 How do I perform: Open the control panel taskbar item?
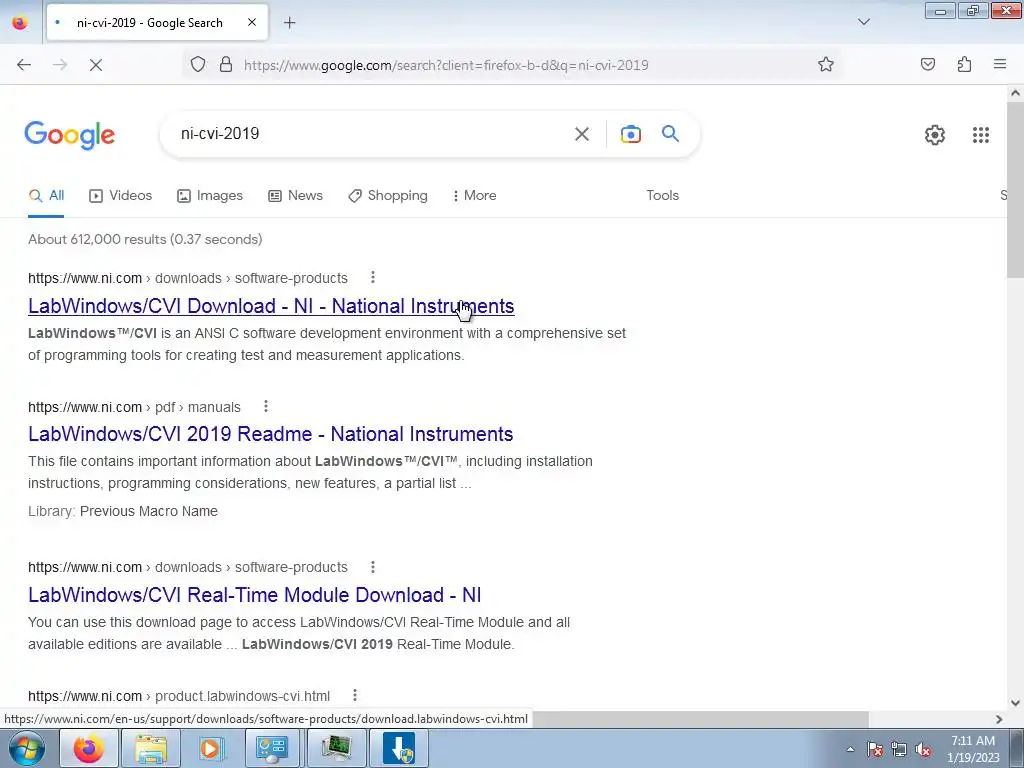coord(273,748)
